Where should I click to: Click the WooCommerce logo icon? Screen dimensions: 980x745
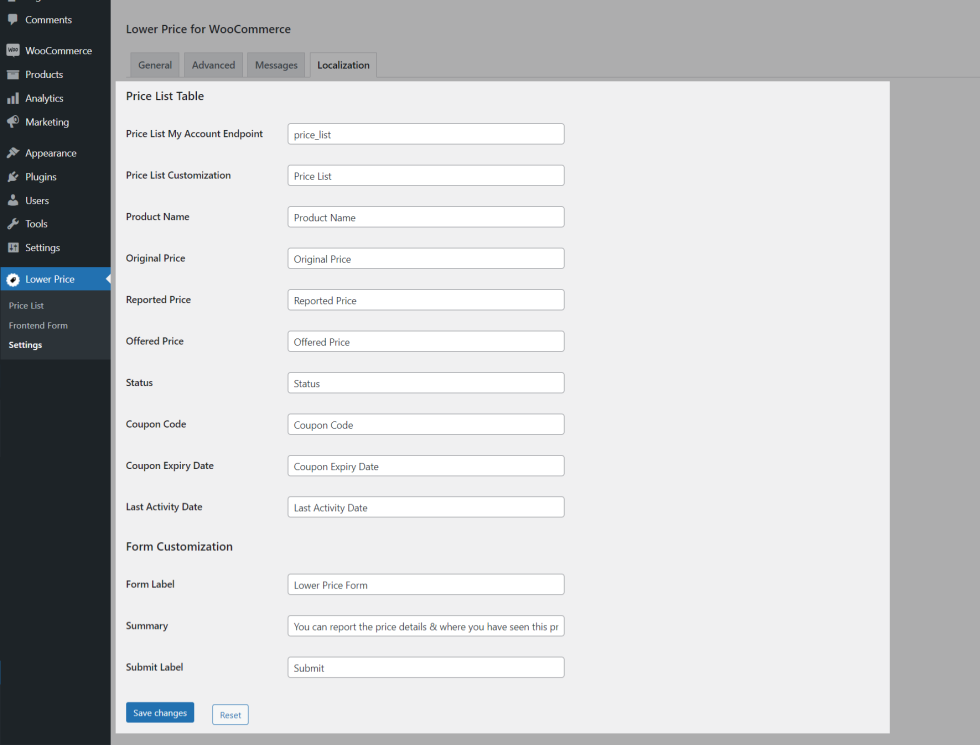[13, 50]
